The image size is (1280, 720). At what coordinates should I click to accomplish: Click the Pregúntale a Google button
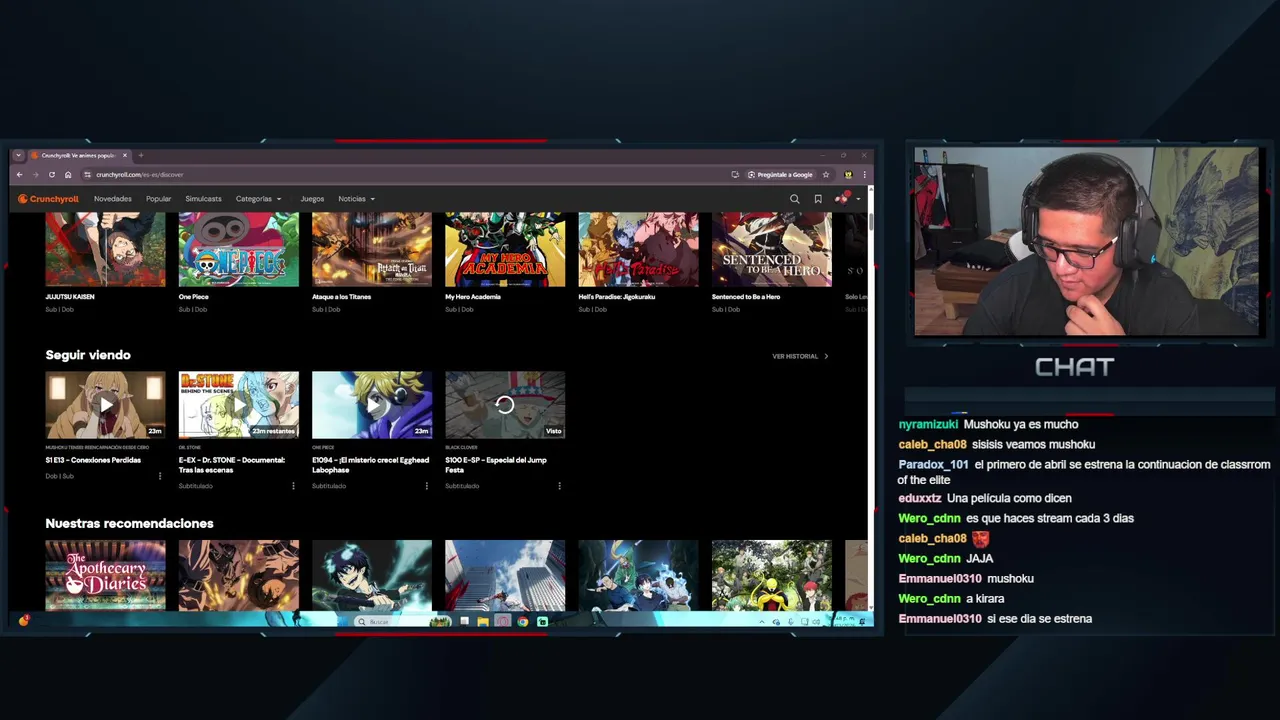click(780, 175)
